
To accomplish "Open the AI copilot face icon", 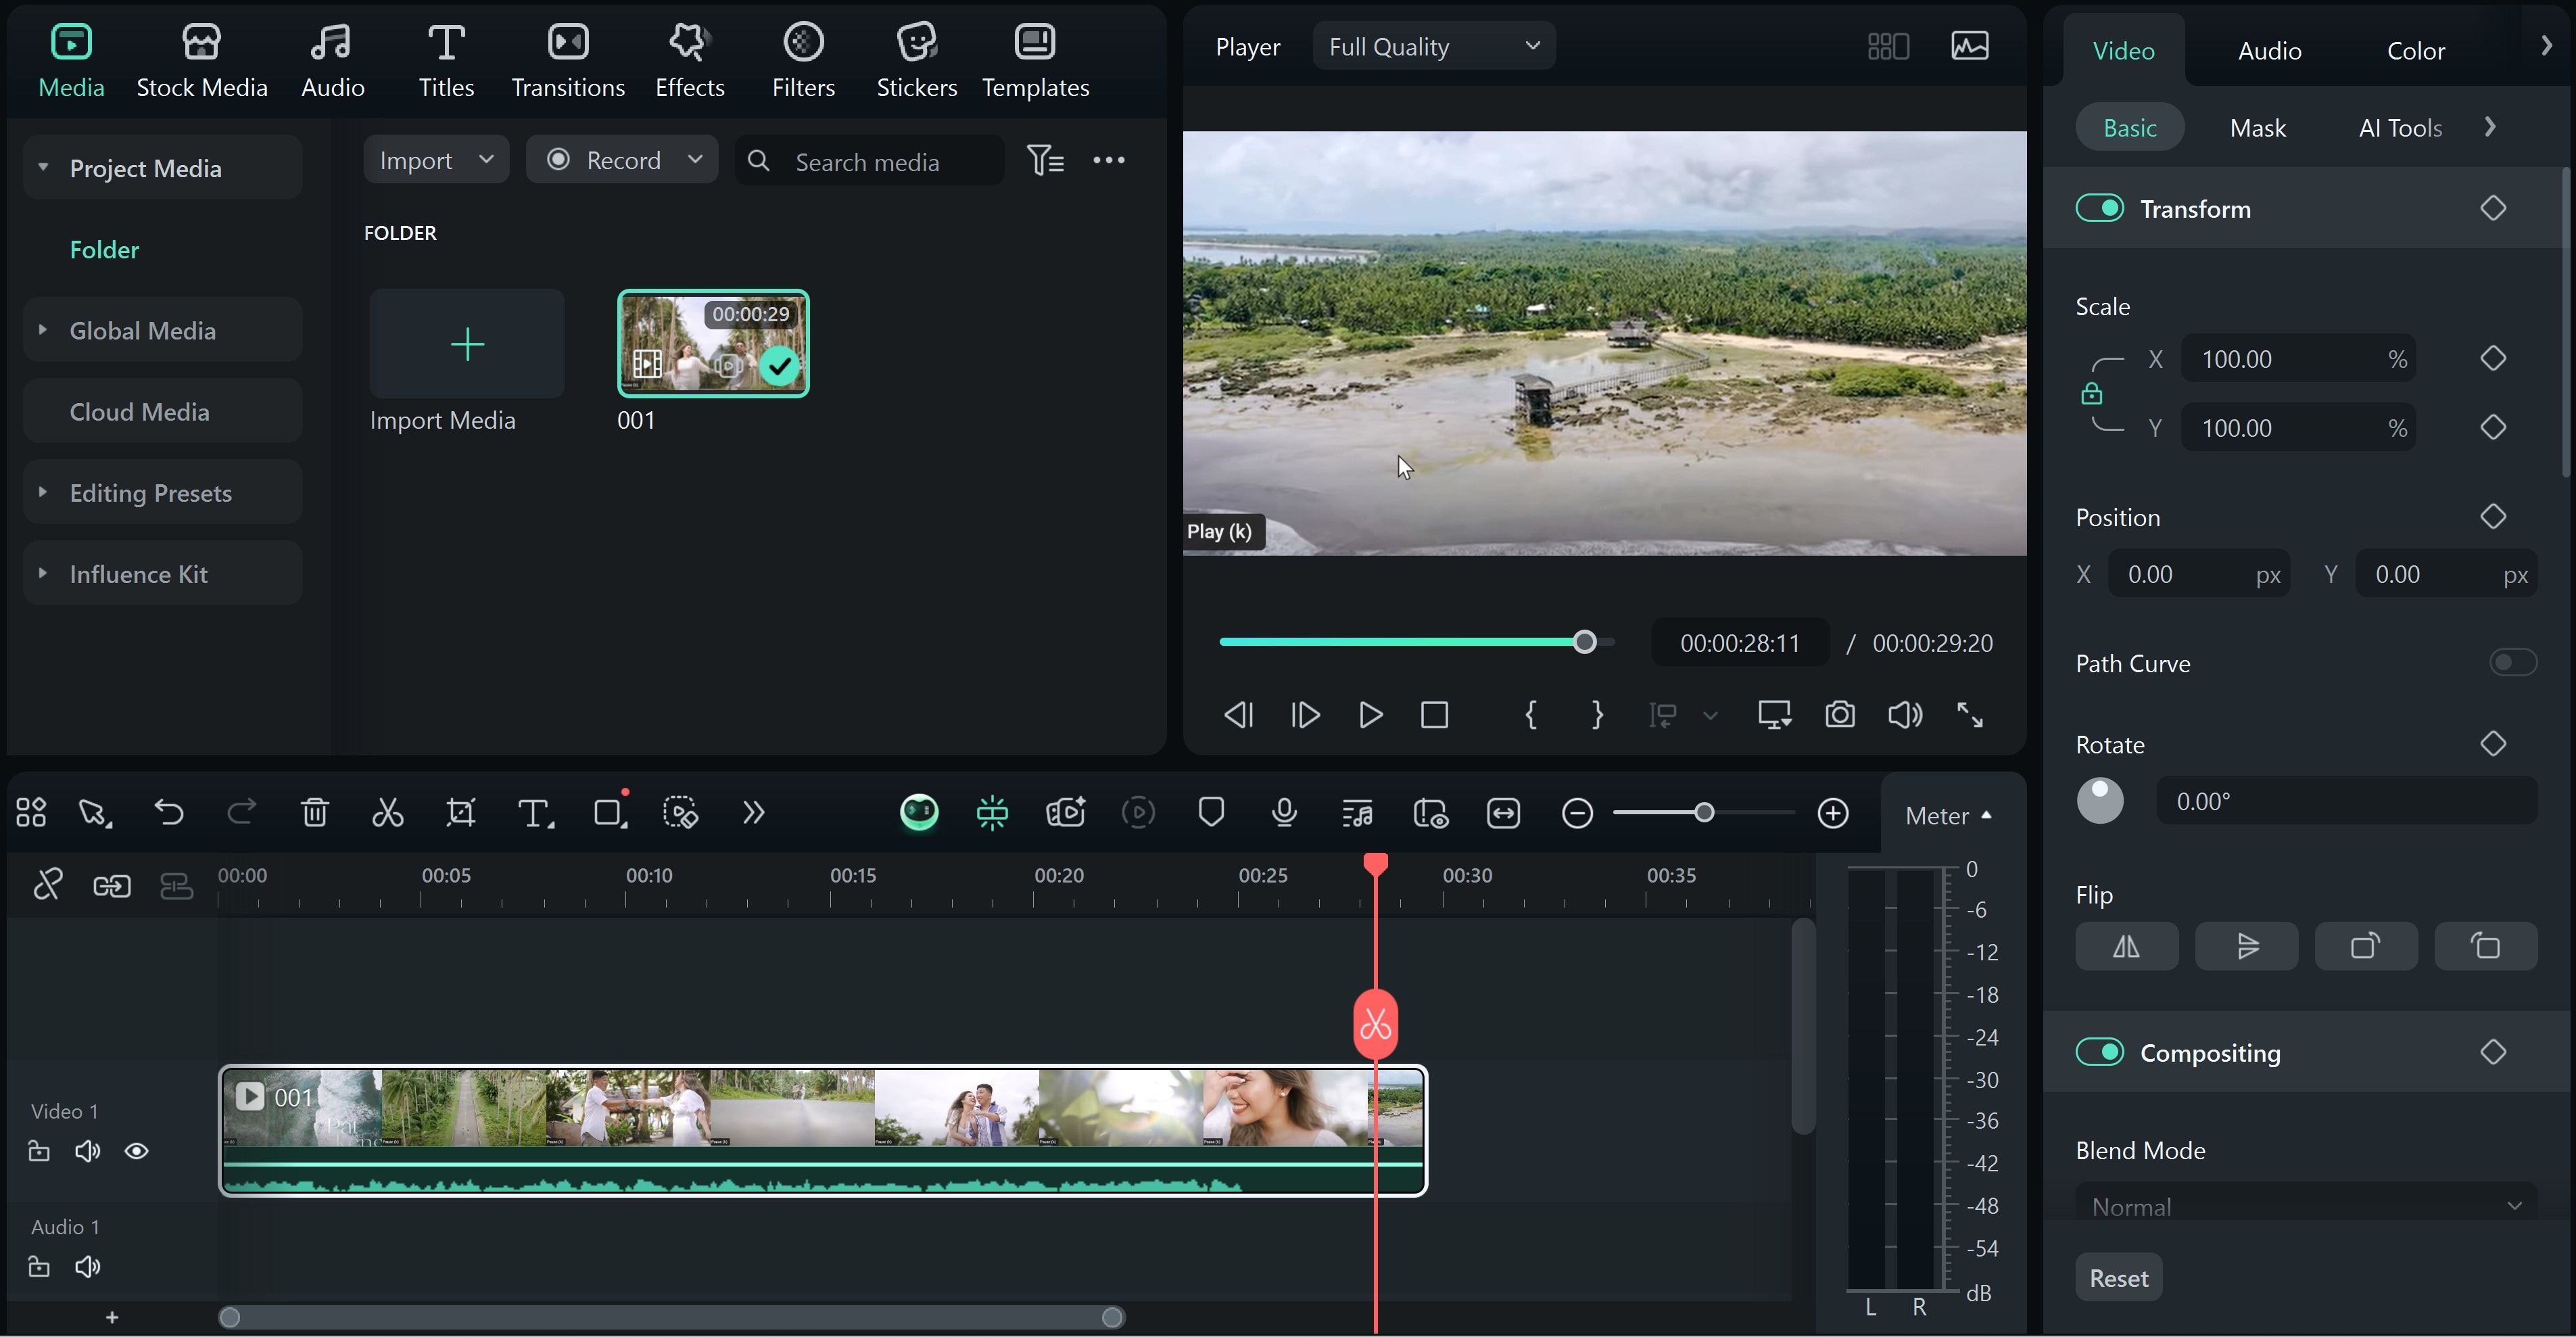I will [x=919, y=813].
